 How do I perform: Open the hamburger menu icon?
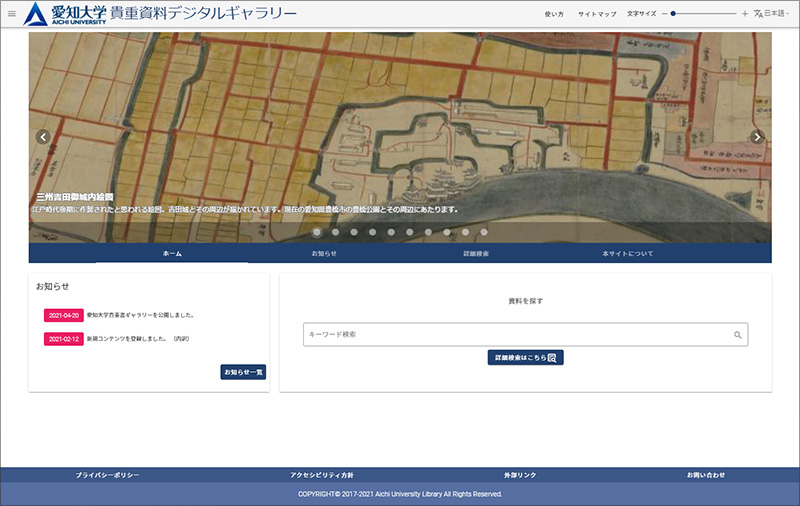[x=12, y=14]
